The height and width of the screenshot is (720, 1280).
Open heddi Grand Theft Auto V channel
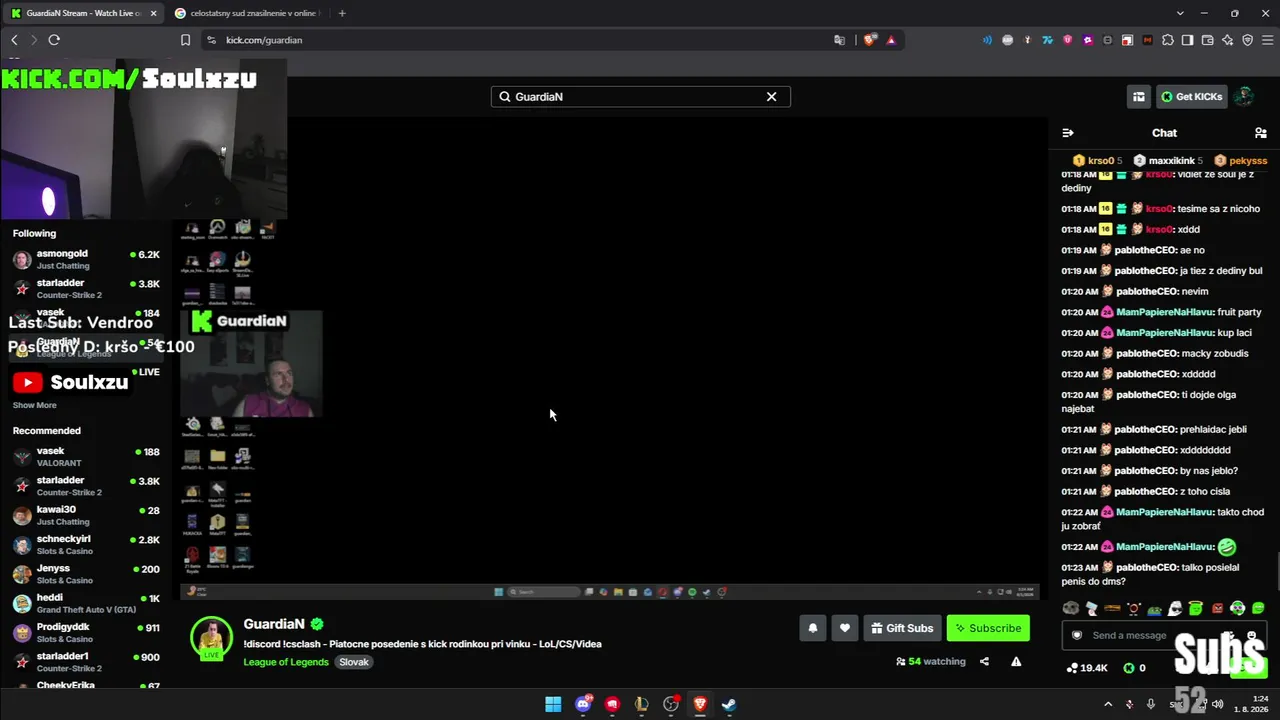click(86, 604)
